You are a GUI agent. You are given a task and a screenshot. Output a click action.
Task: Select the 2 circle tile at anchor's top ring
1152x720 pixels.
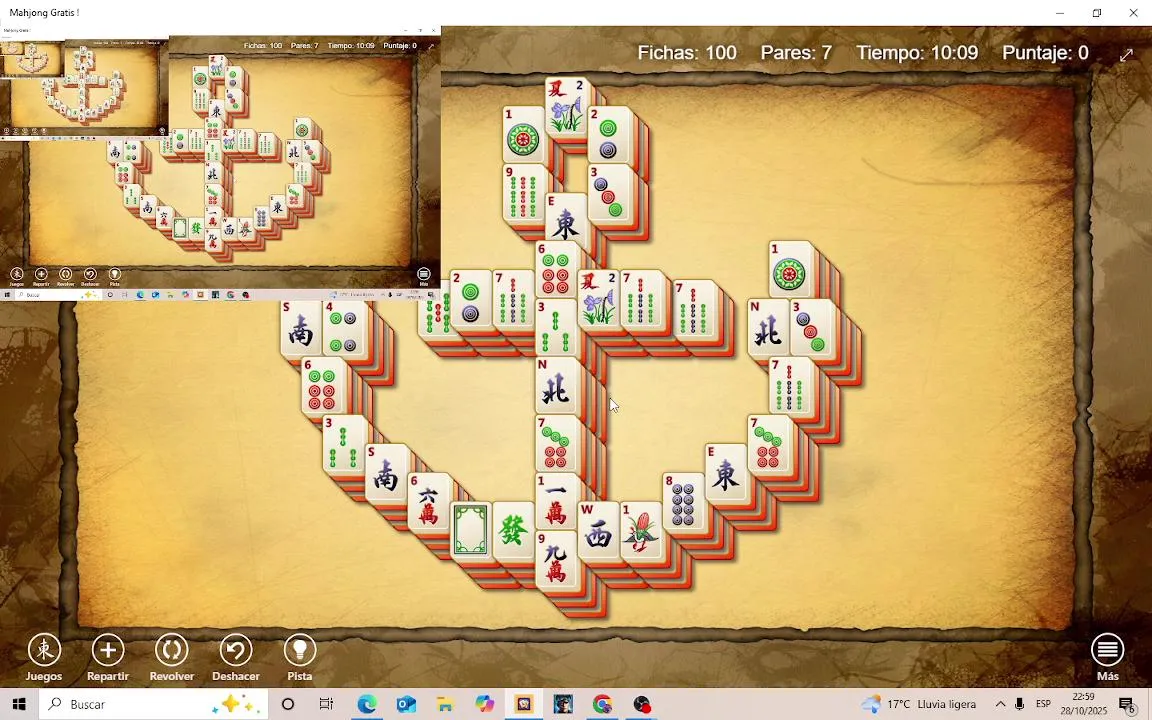609,135
